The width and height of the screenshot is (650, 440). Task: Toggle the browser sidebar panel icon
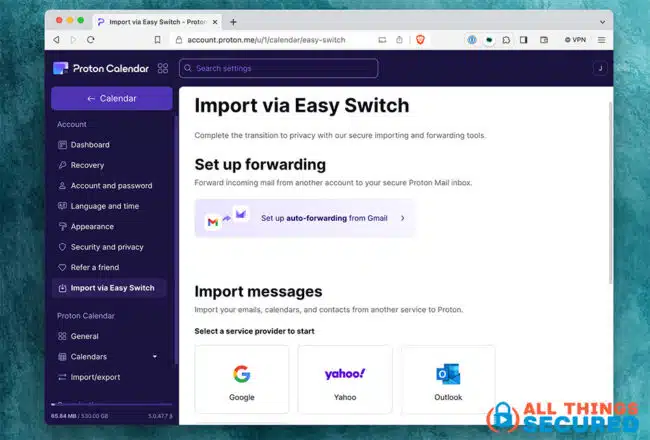(522, 40)
